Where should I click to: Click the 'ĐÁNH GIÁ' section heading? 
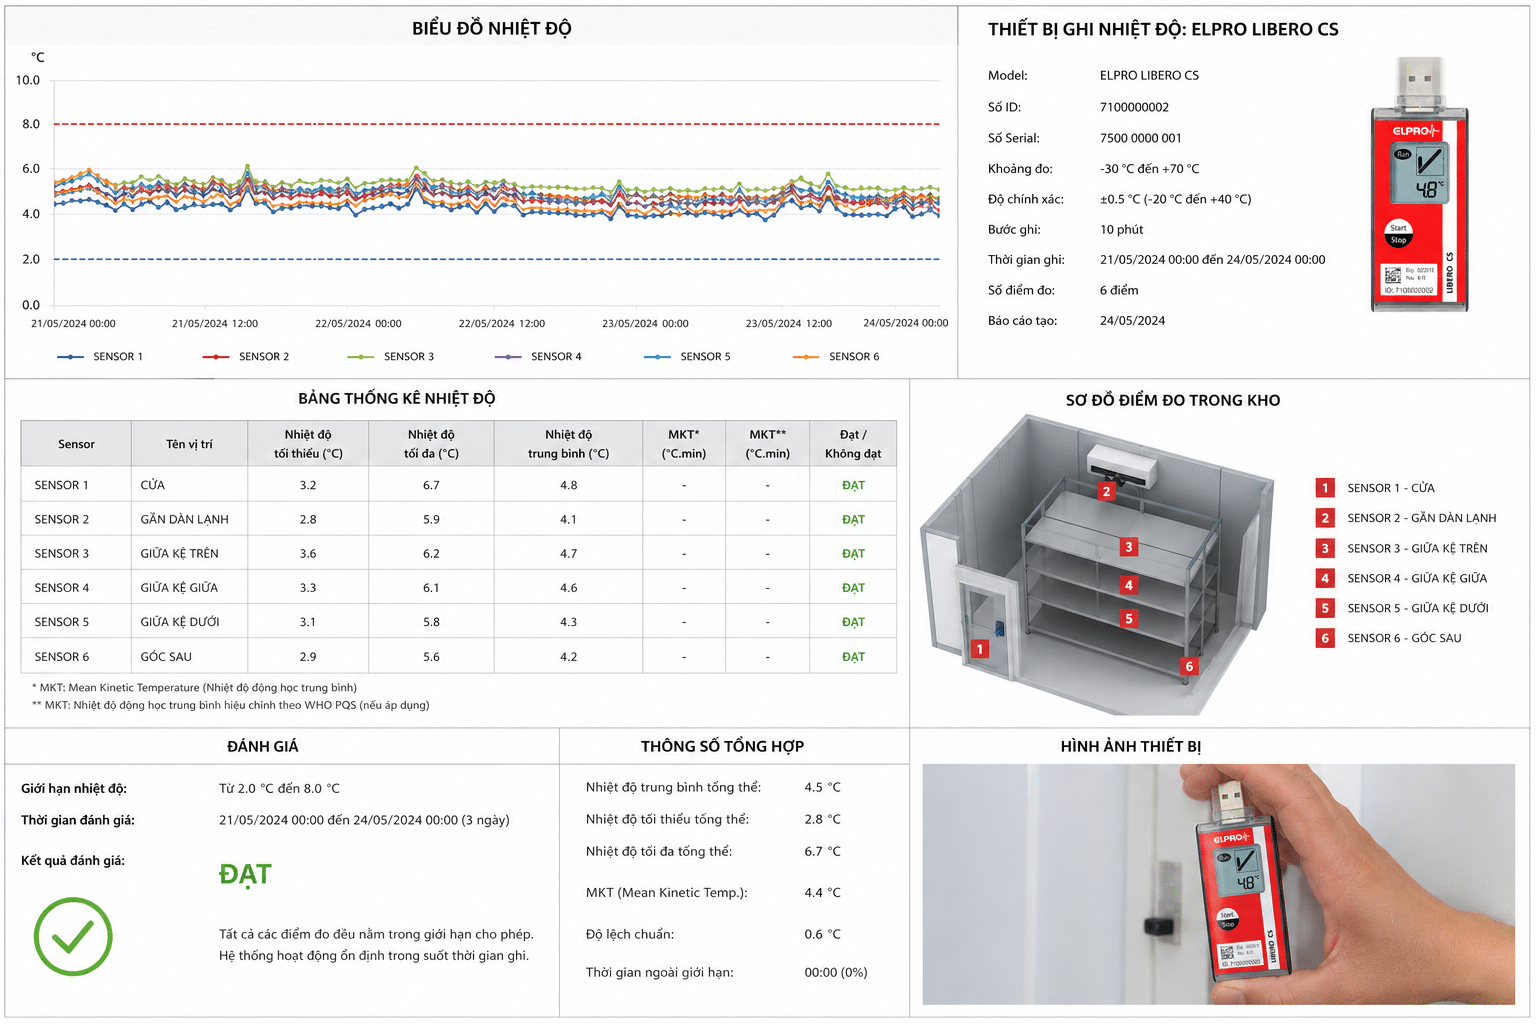[263, 746]
